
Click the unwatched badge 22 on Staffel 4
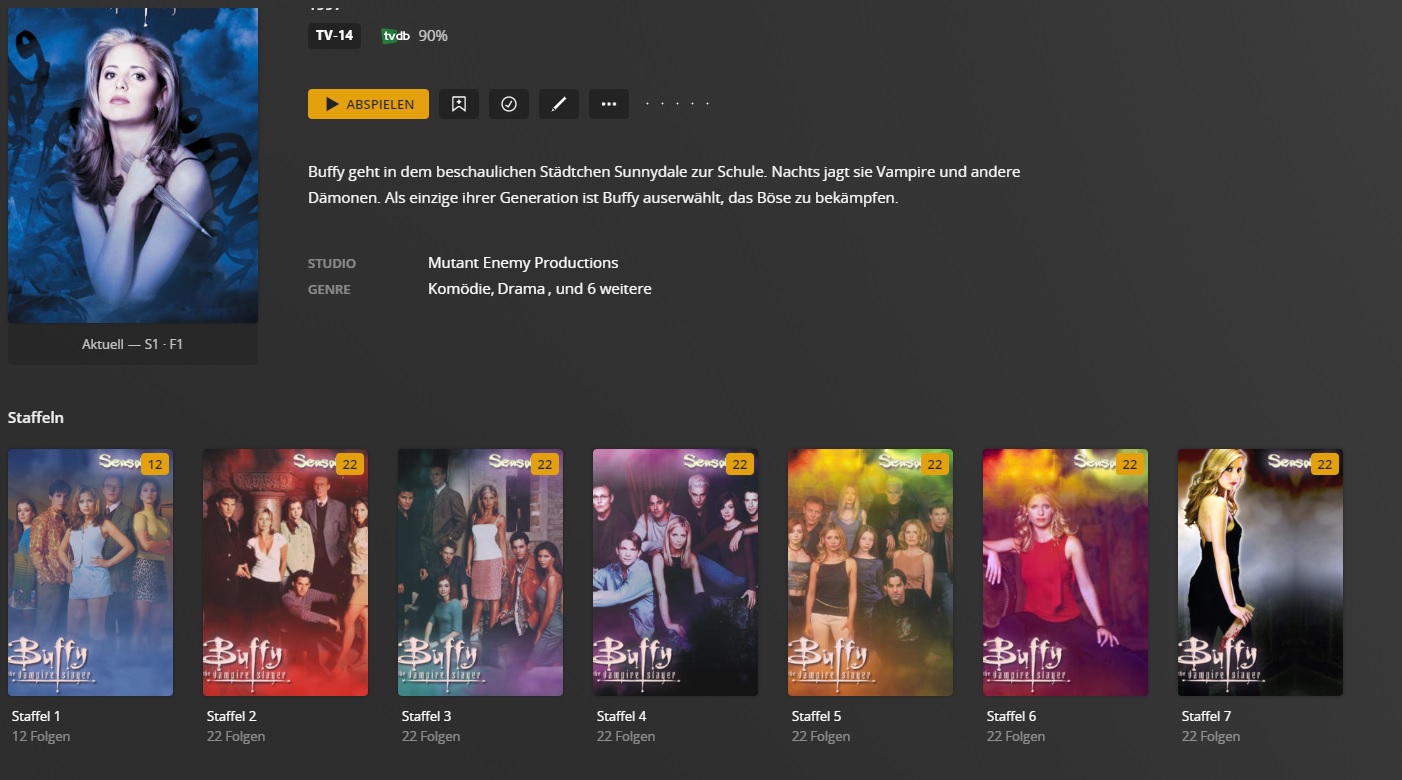click(x=739, y=464)
